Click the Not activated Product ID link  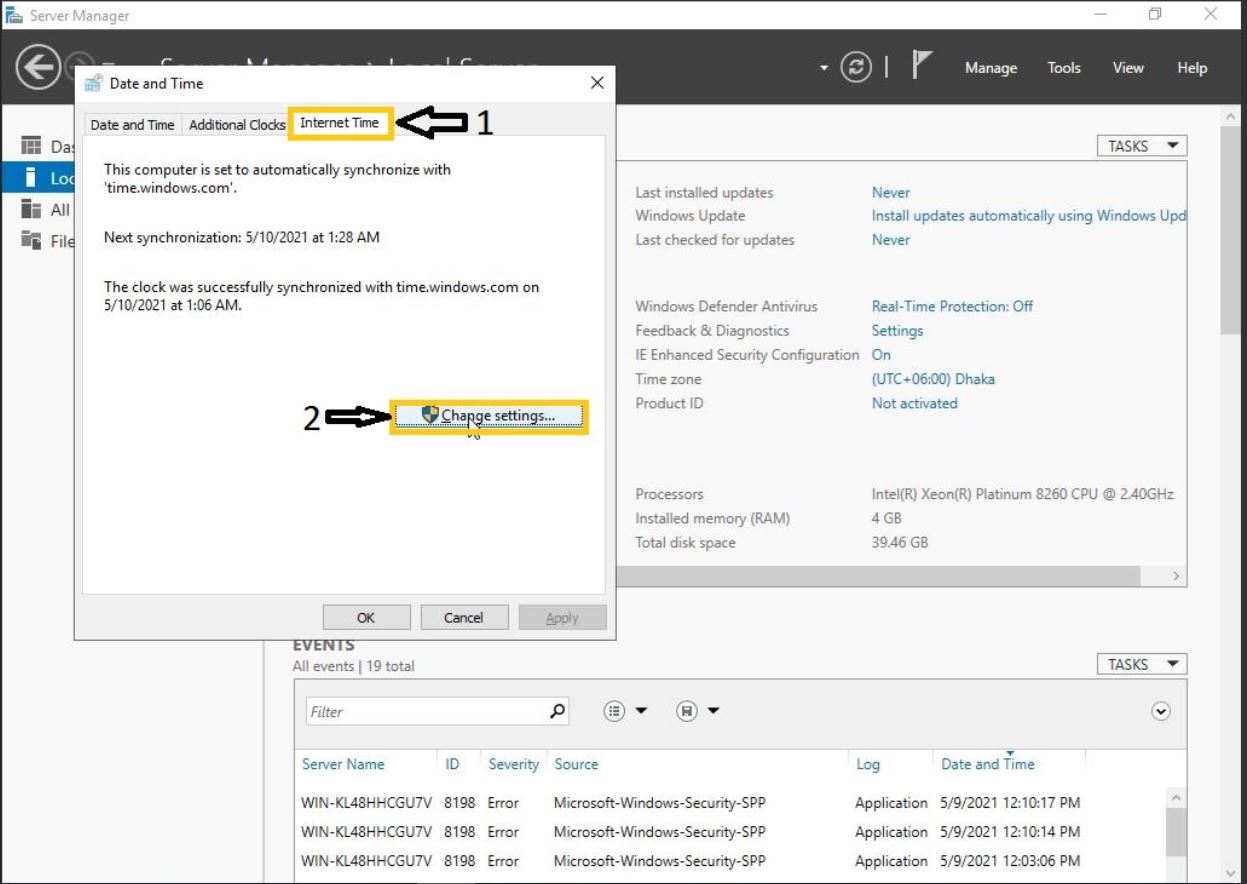tap(914, 403)
